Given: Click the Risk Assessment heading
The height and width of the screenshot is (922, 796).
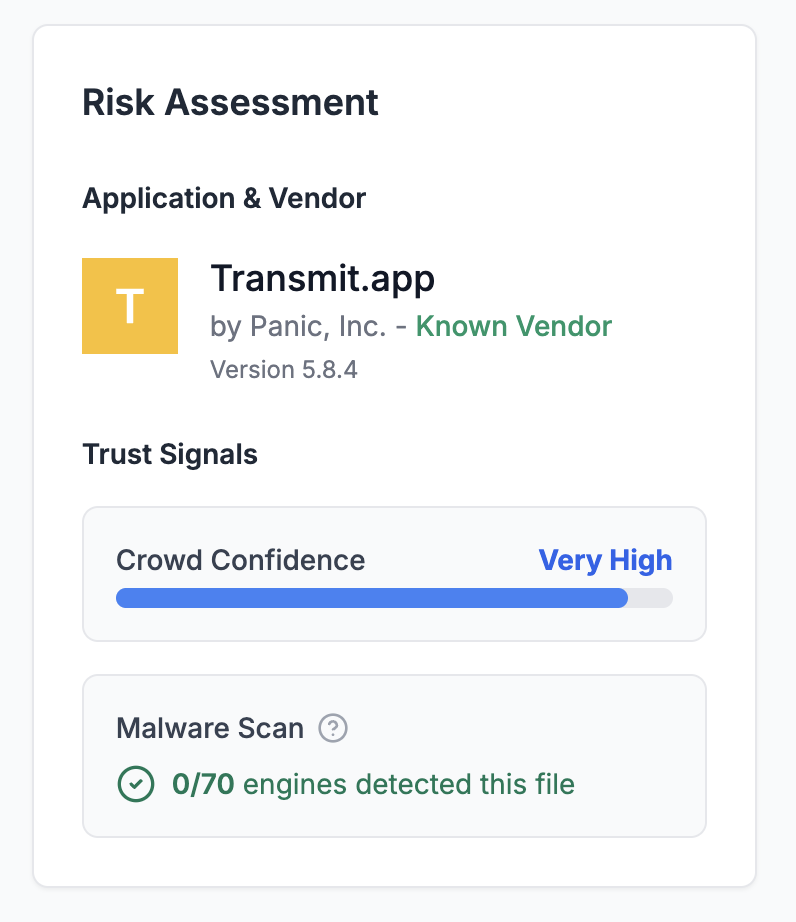Looking at the screenshot, I should [230, 103].
